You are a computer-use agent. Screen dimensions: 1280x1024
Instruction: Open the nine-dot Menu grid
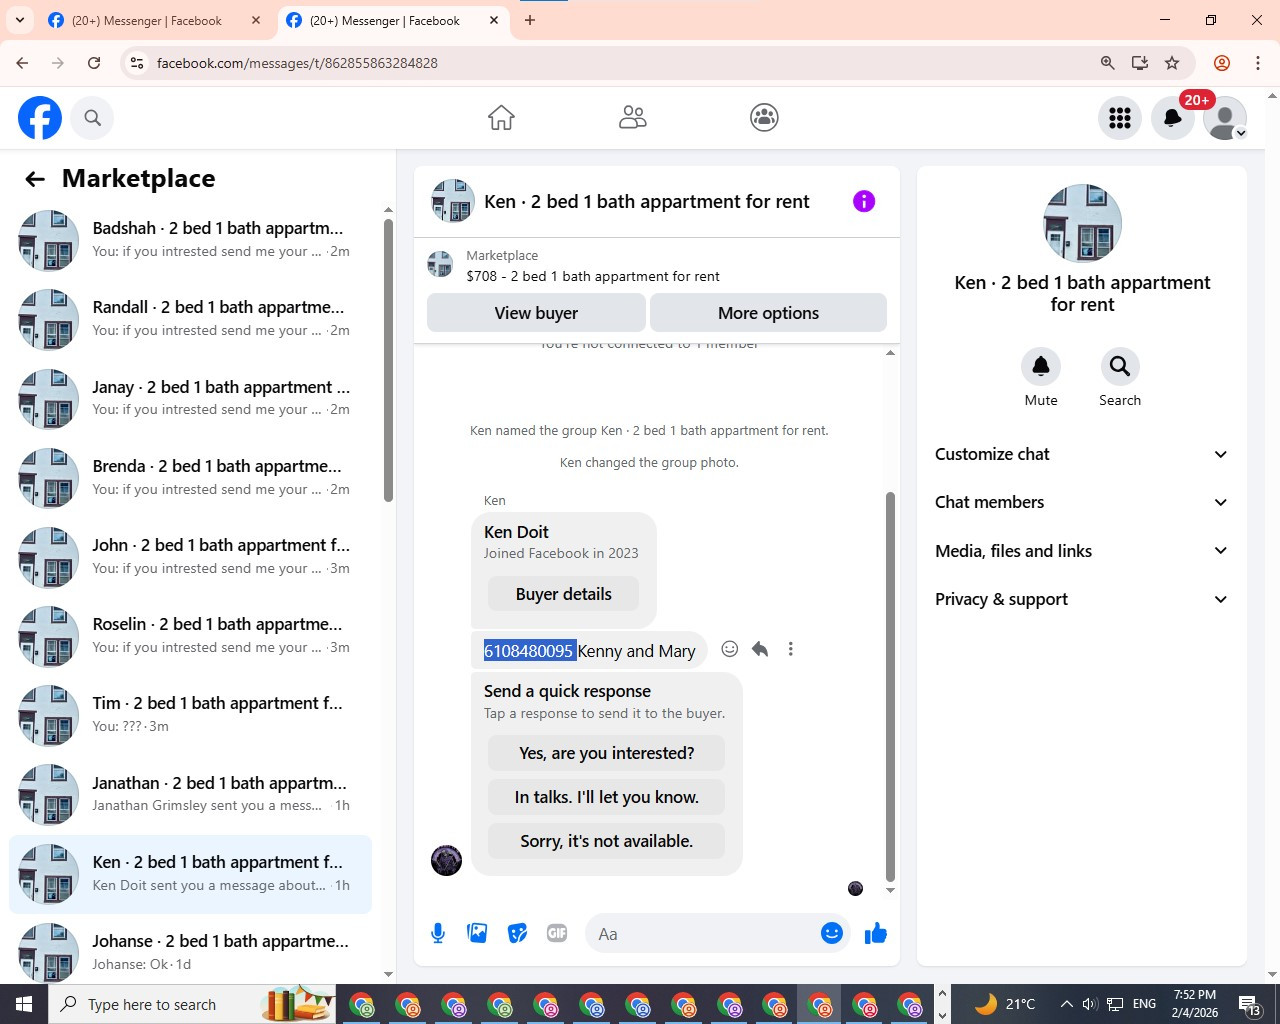tap(1120, 118)
